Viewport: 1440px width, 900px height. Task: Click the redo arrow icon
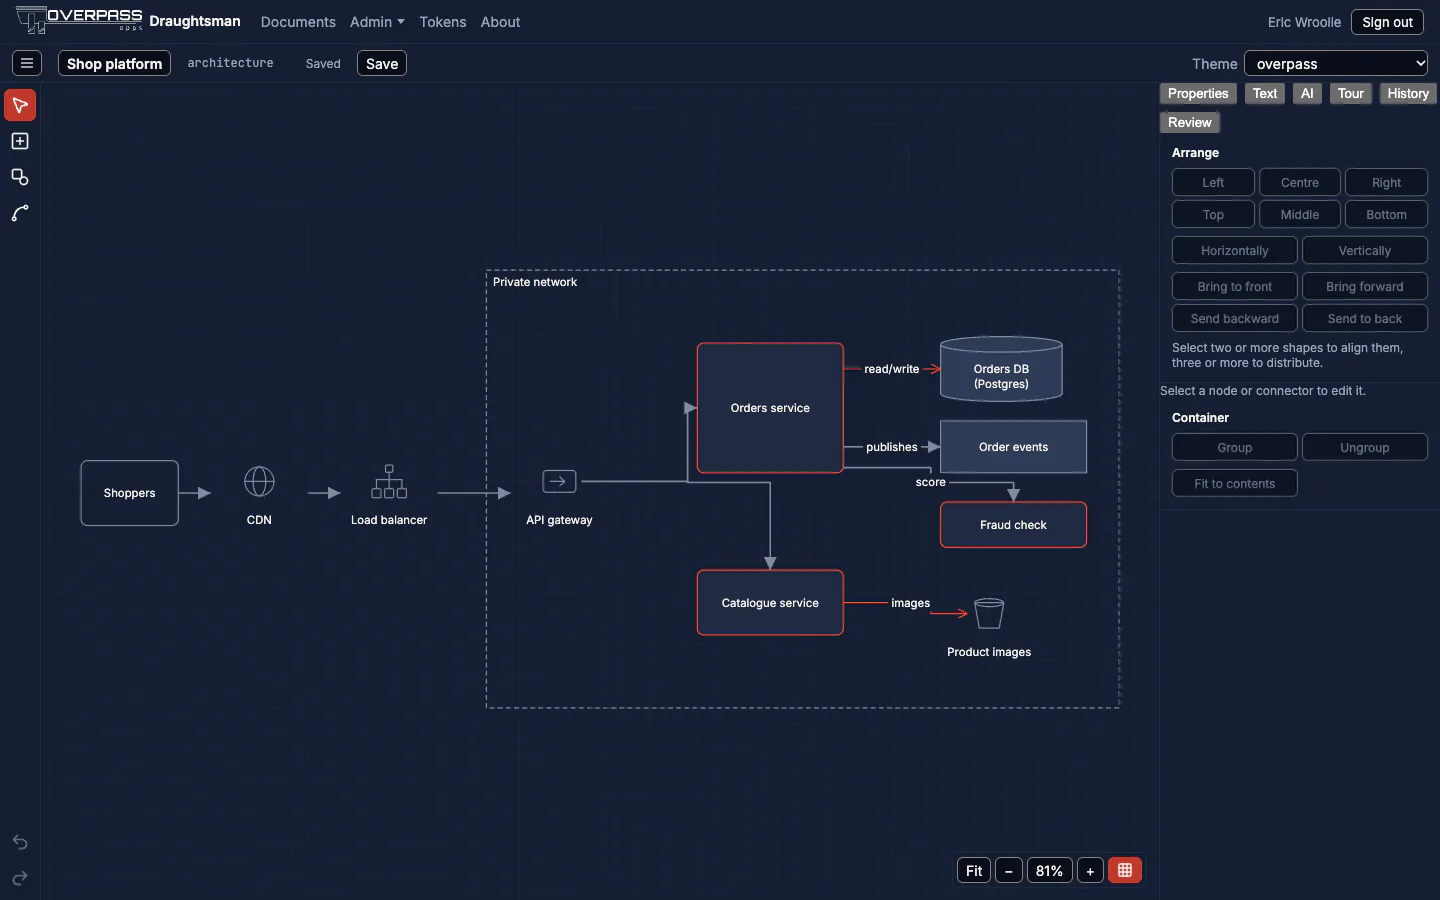click(x=20, y=878)
